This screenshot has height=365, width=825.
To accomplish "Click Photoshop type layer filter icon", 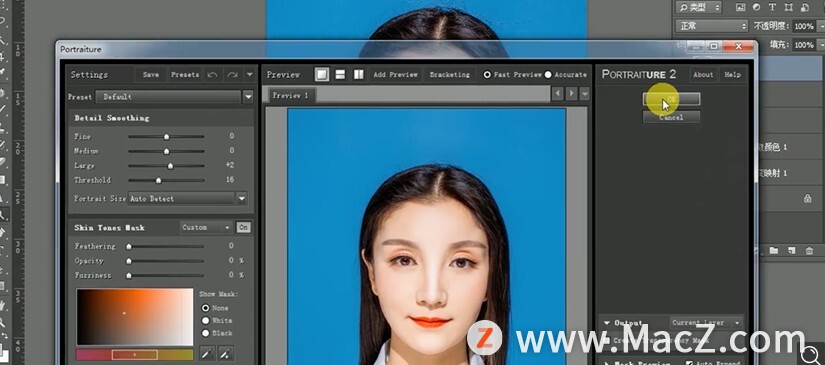I will coord(772,7).
